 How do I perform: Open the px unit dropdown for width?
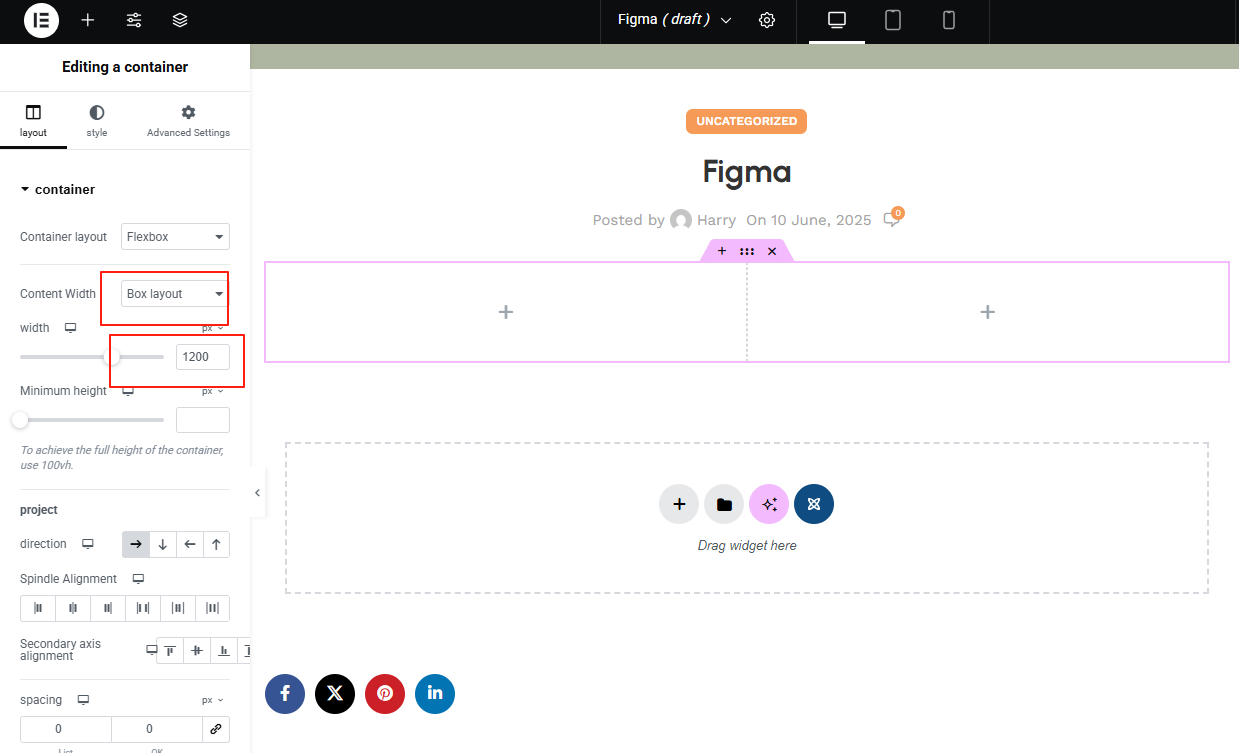[x=210, y=327]
